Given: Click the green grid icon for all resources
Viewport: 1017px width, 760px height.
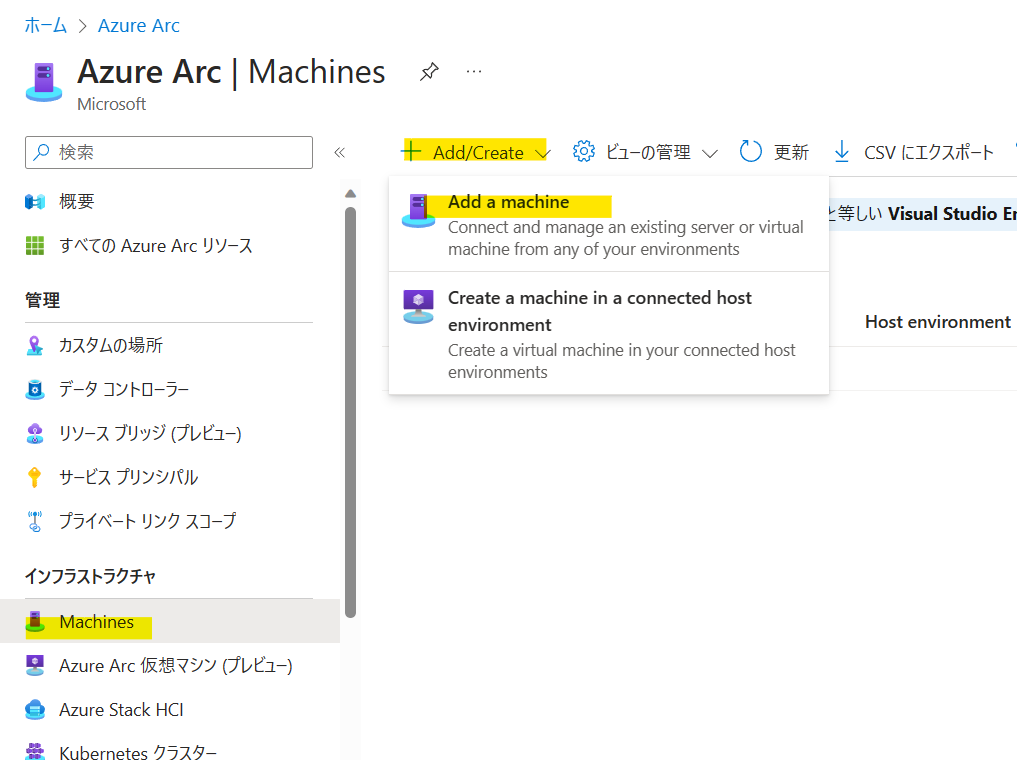Looking at the screenshot, I should [35, 246].
